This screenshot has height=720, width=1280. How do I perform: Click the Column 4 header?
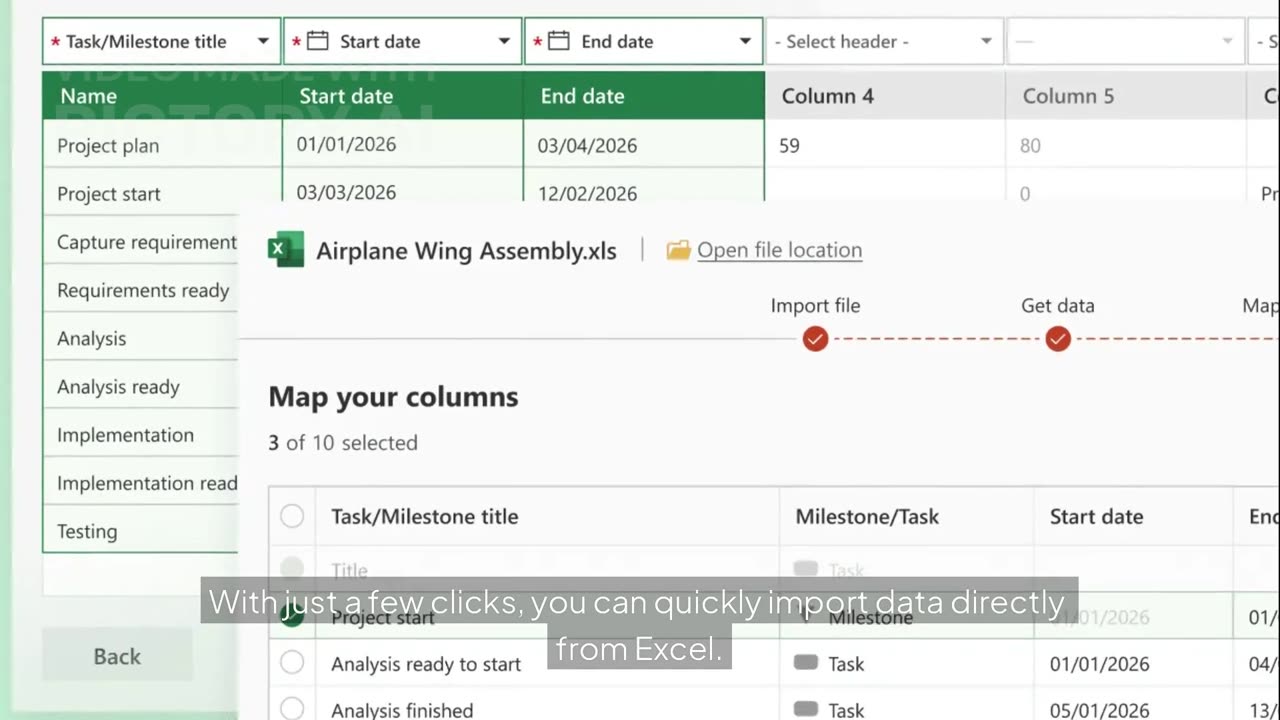coord(885,96)
